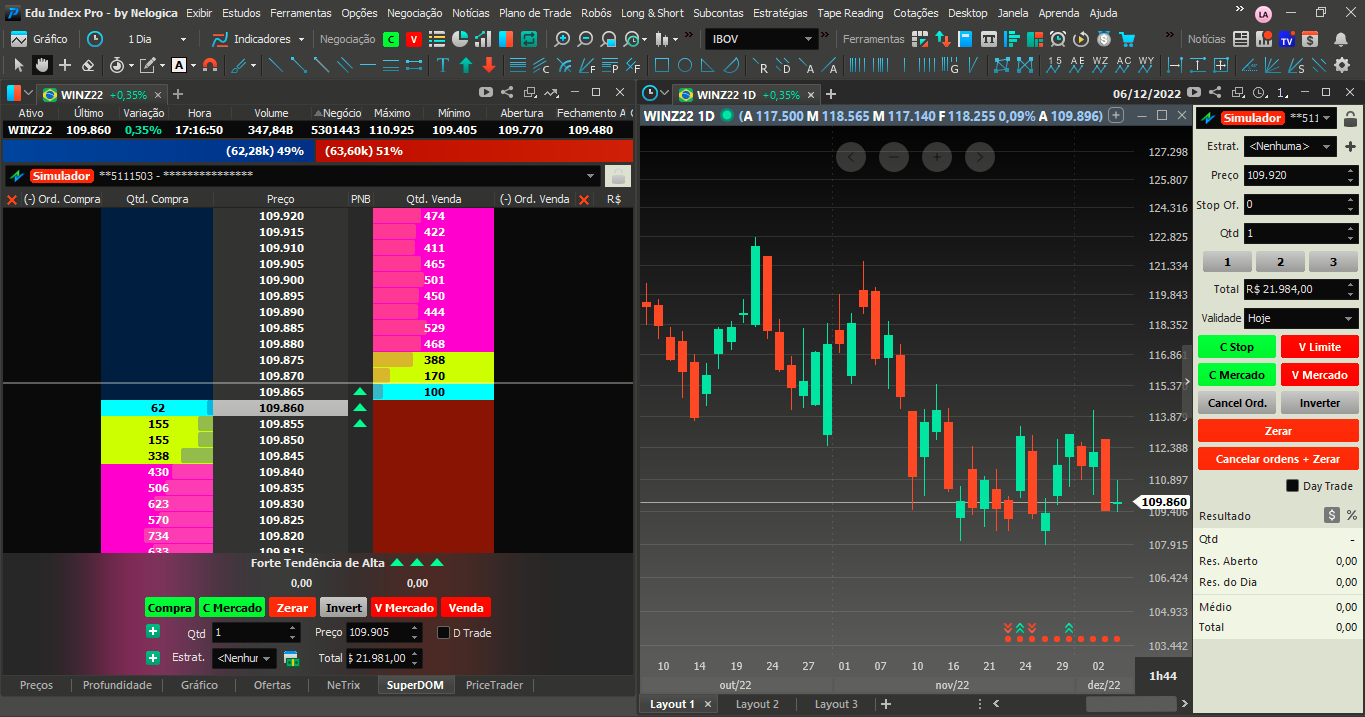Open the Estrat. <Nenhuma> dropdown in order panel
The height and width of the screenshot is (717, 1365).
1290,146
